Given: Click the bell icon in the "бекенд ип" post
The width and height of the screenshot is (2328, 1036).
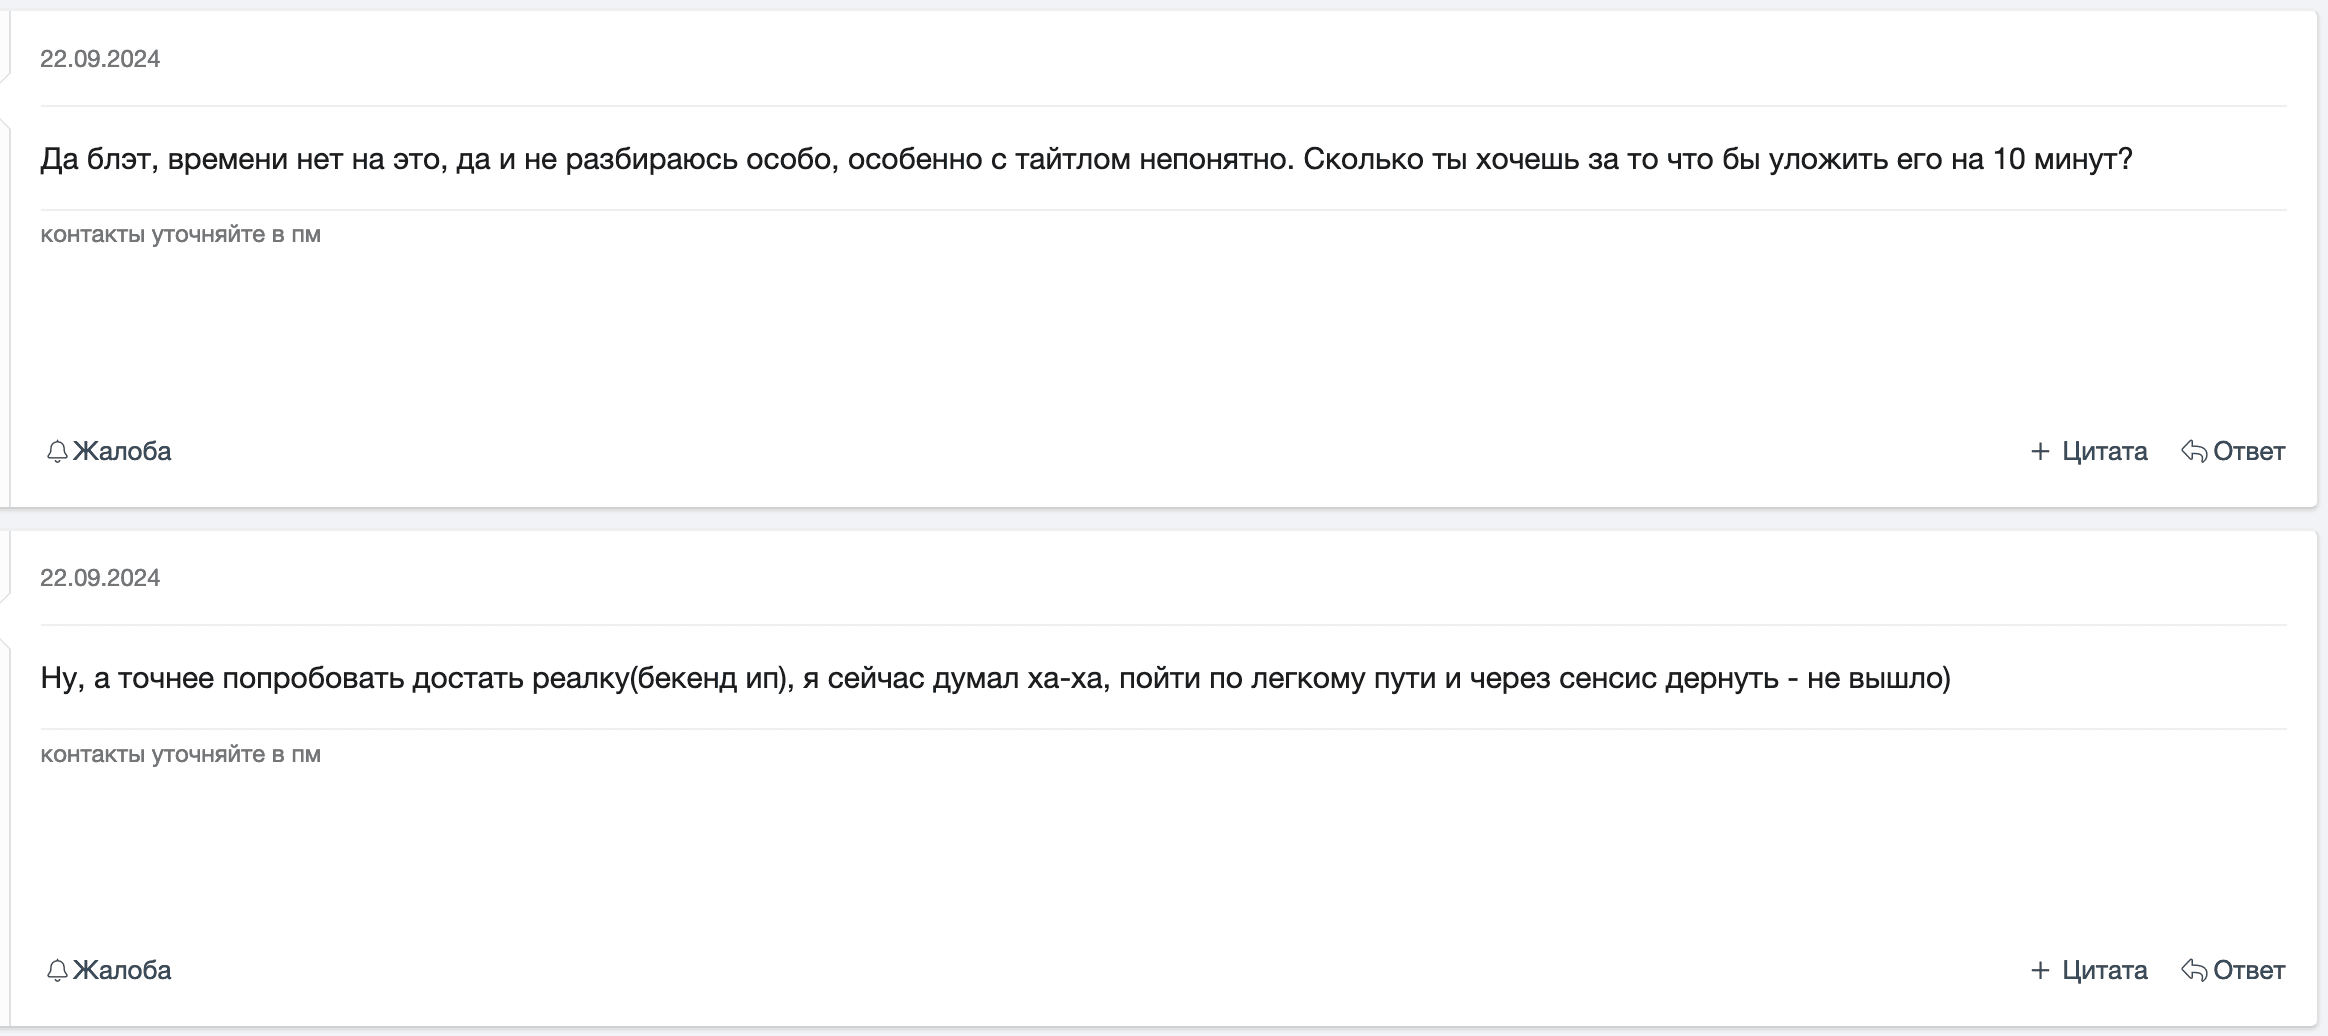Looking at the screenshot, I should pos(57,971).
